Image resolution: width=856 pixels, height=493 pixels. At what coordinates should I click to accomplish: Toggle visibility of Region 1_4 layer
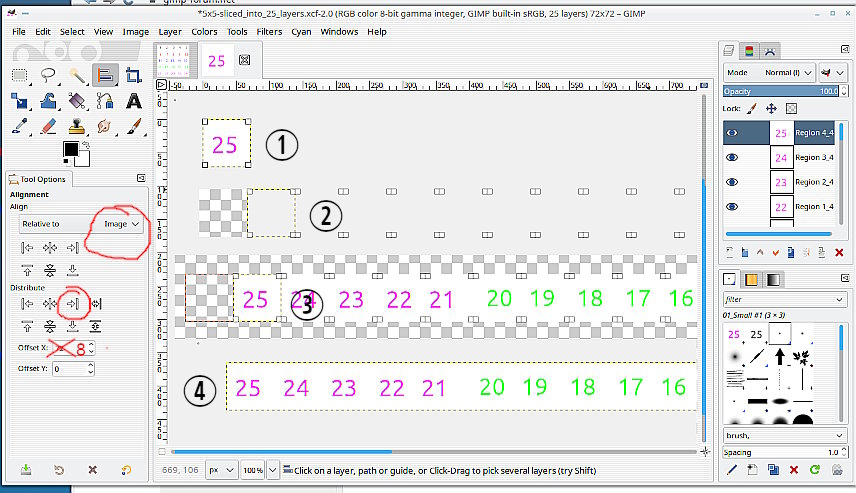pos(732,206)
